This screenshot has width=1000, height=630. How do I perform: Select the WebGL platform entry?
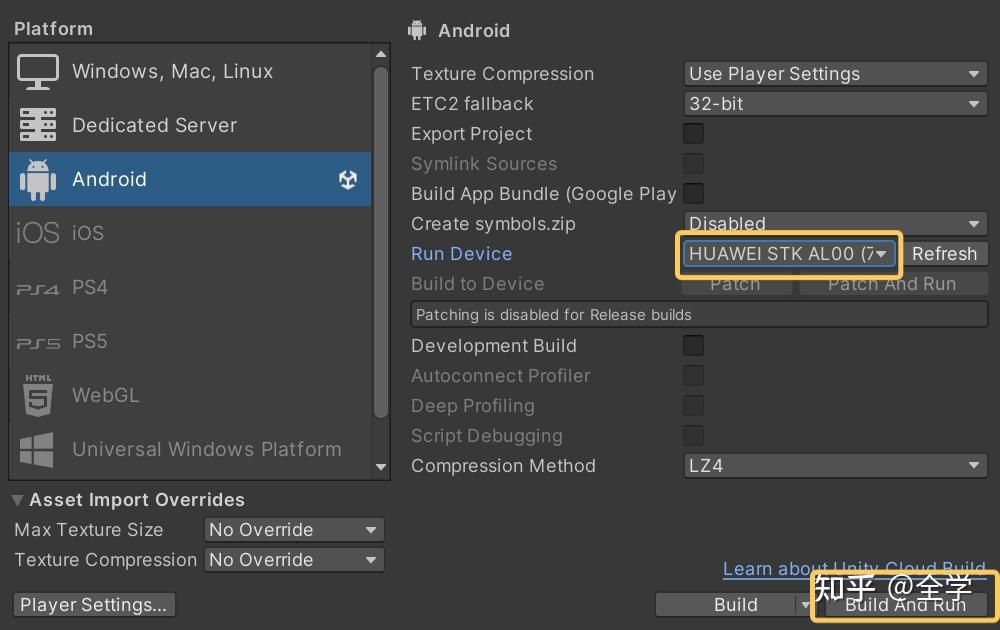(x=106, y=396)
